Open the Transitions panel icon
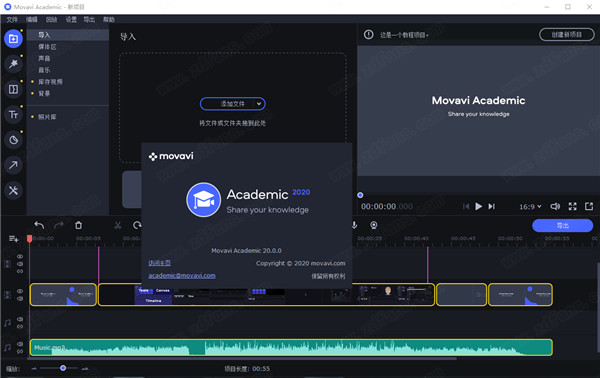600x378 pixels. pos(13,89)
